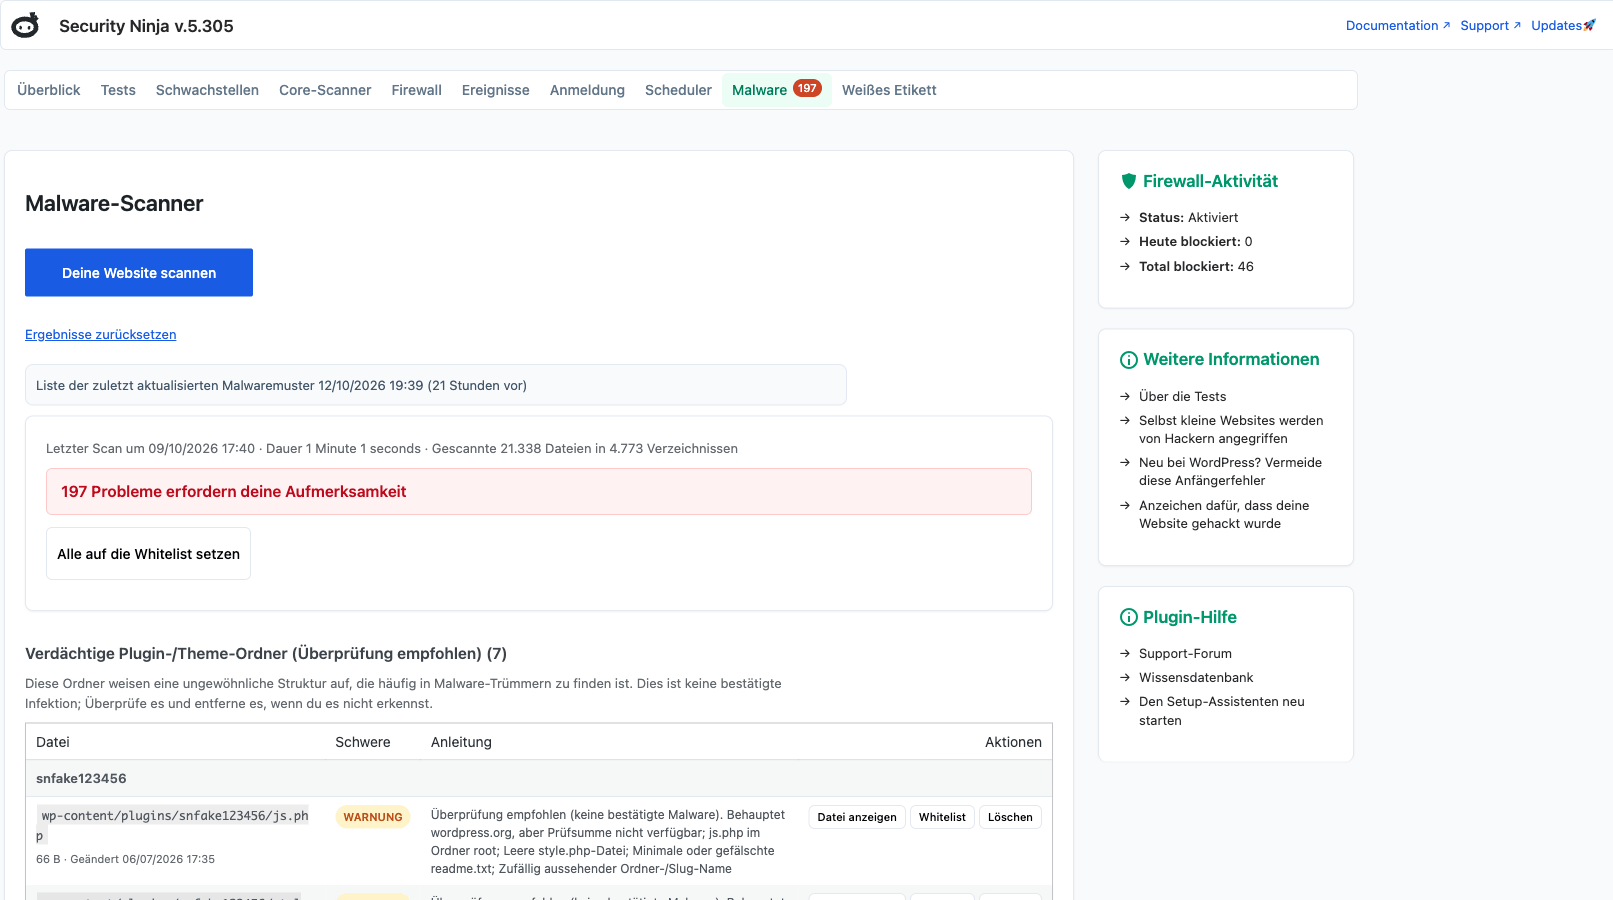Click the Total blockiert: 46 entry

click(1196, 267)
